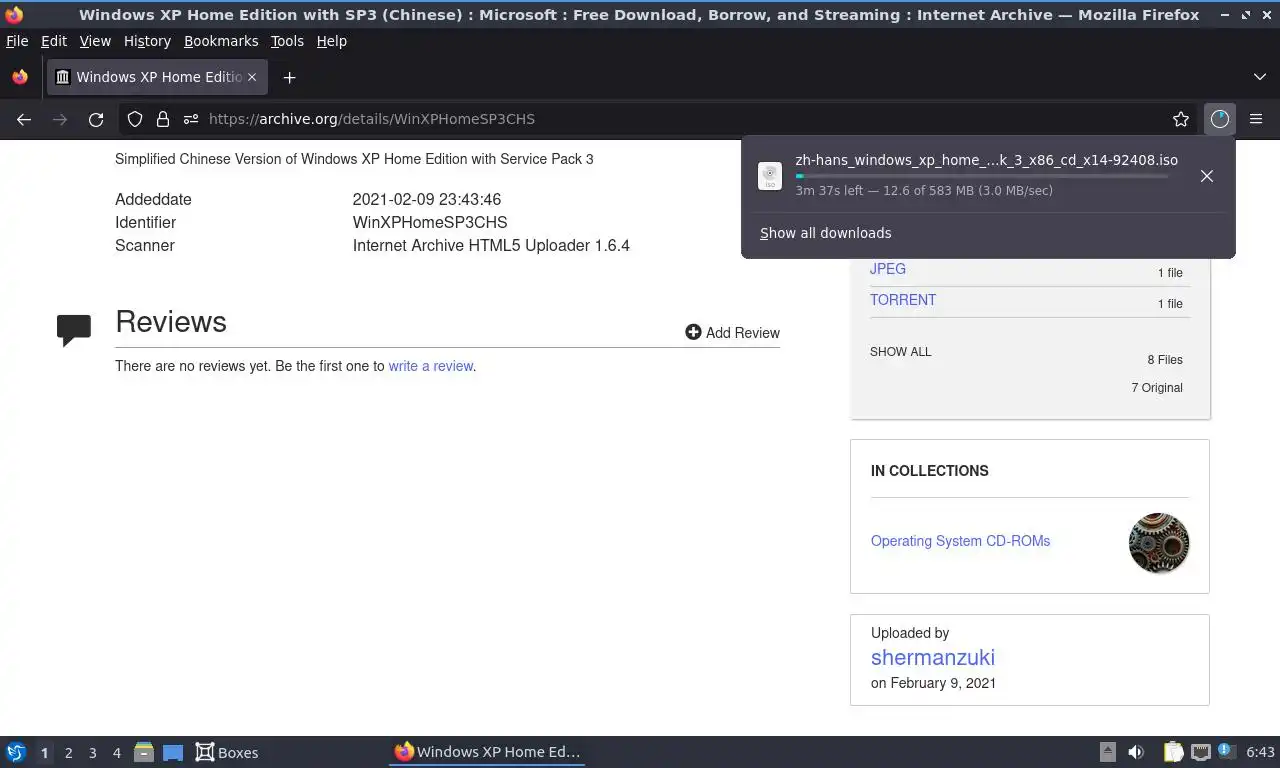The image size is (1280, 768).
Task: Cancel the ISO download with X
Action: (1207, 176)
